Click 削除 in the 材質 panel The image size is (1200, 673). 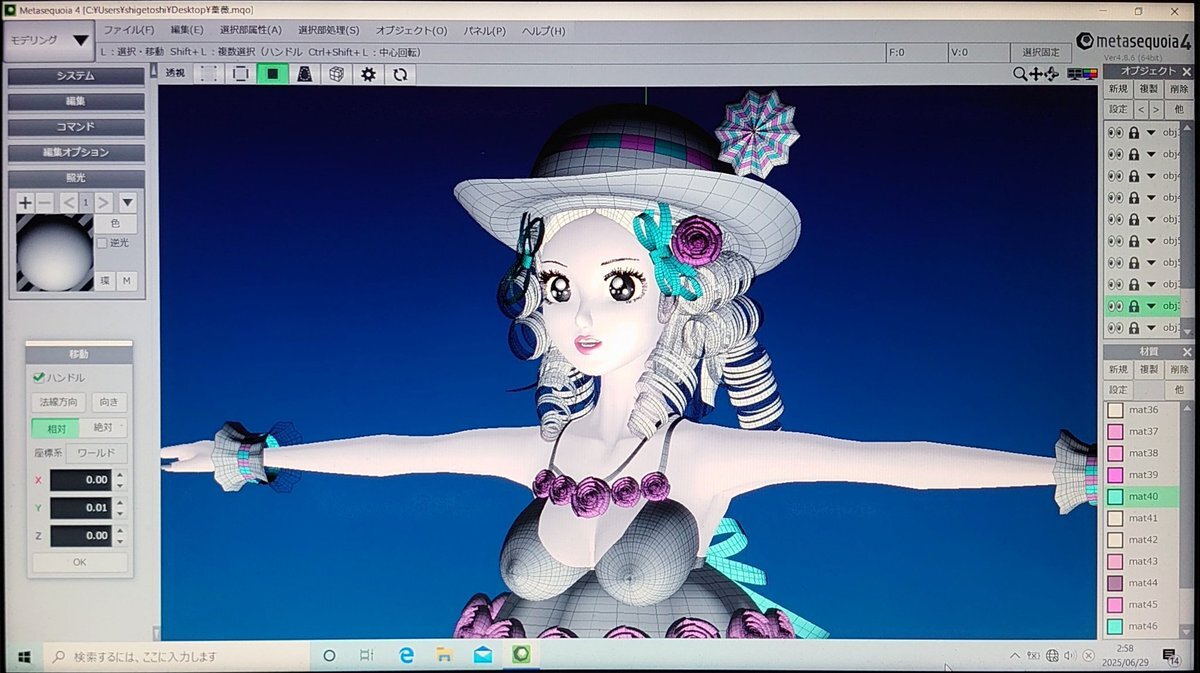(1179, 370)
